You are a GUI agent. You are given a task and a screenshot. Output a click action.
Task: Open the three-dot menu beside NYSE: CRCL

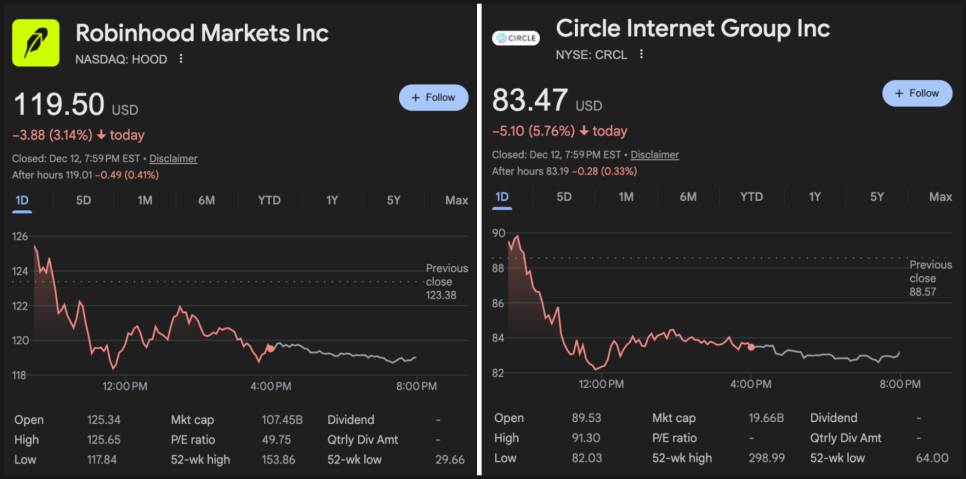pyautogui.click(x=641, y=54)
